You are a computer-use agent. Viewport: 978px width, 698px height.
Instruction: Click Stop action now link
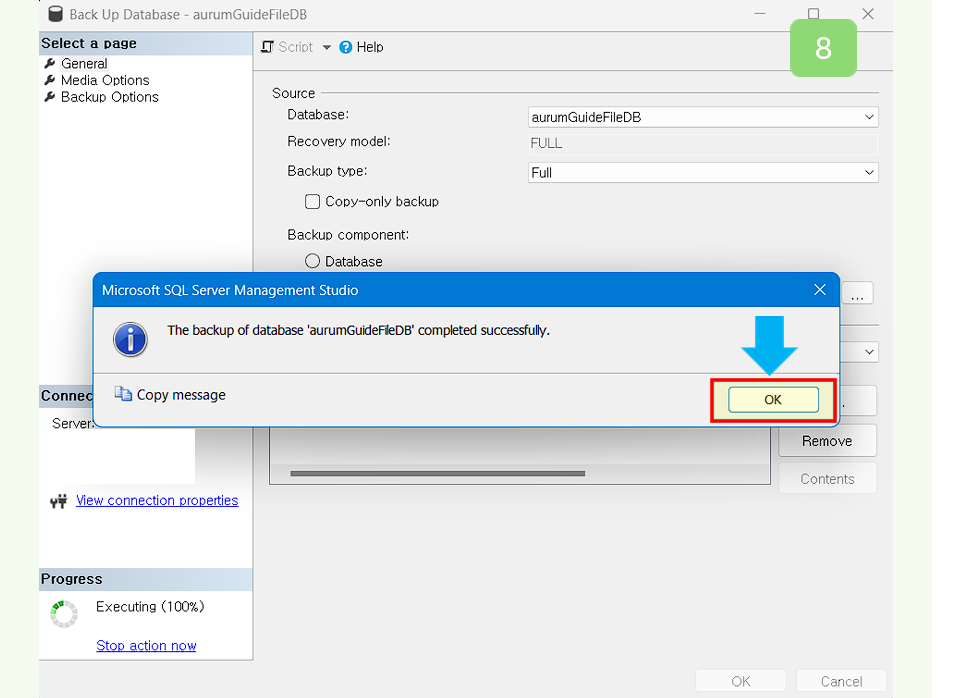tap(146, 646)
